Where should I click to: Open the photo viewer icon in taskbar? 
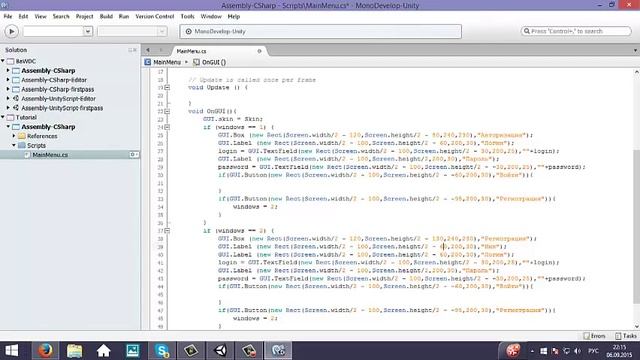[133, 351]
